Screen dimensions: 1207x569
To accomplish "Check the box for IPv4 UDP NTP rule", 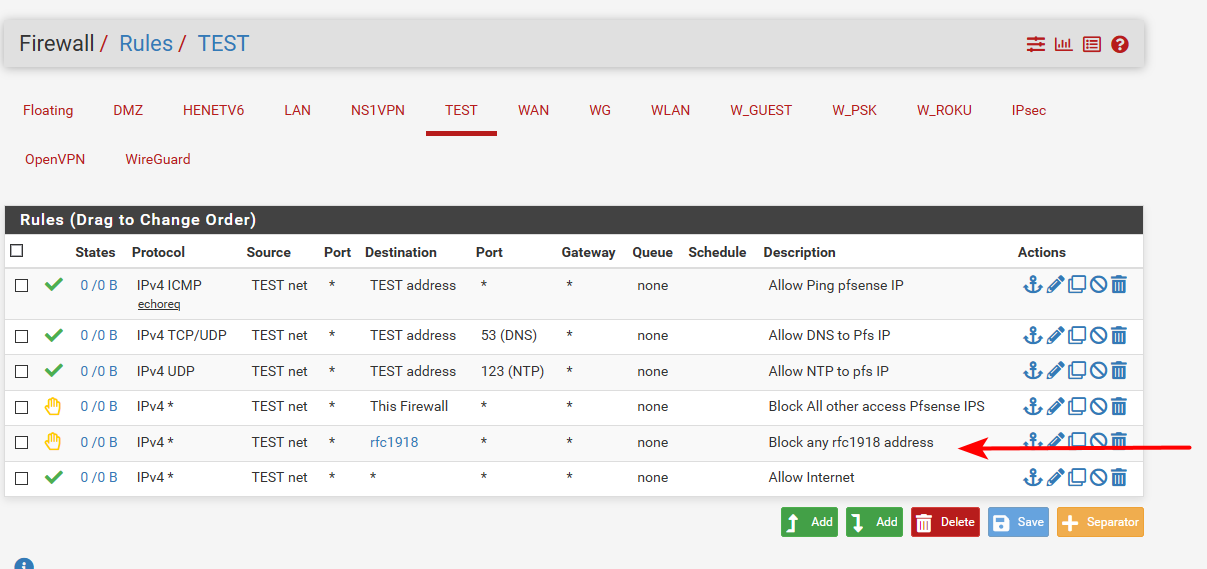I will coord(21,372).
